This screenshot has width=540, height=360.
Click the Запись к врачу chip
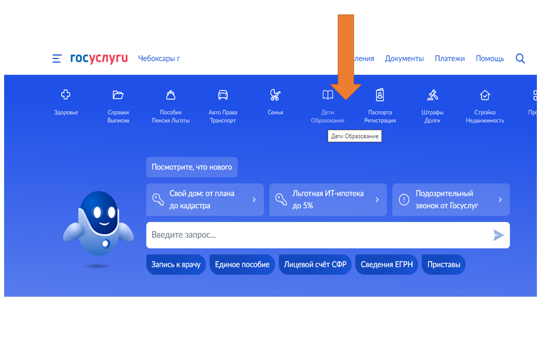(x=176, y=265)
